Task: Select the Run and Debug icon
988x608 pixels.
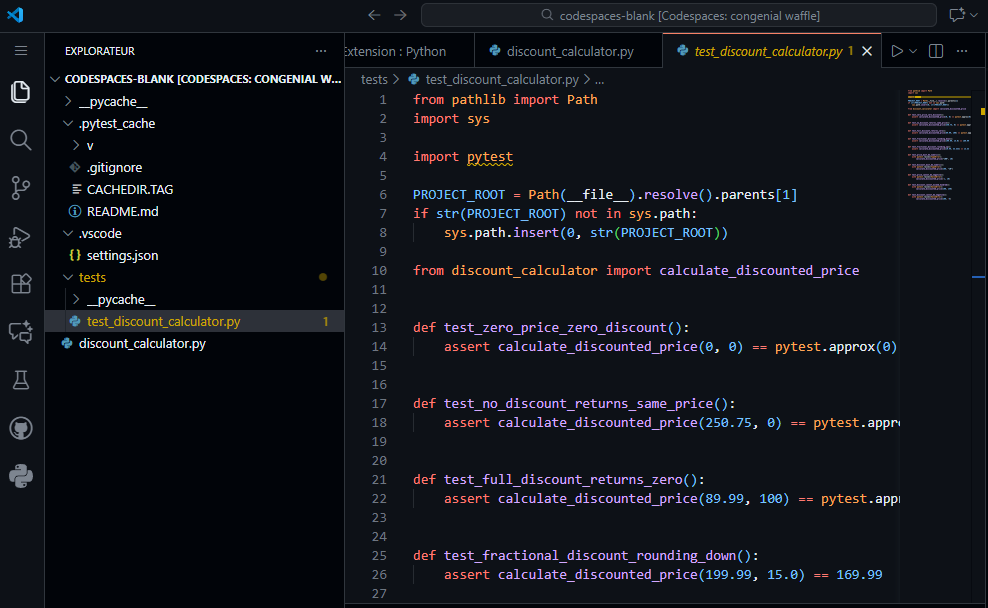Action: click(x=20, y=236)
